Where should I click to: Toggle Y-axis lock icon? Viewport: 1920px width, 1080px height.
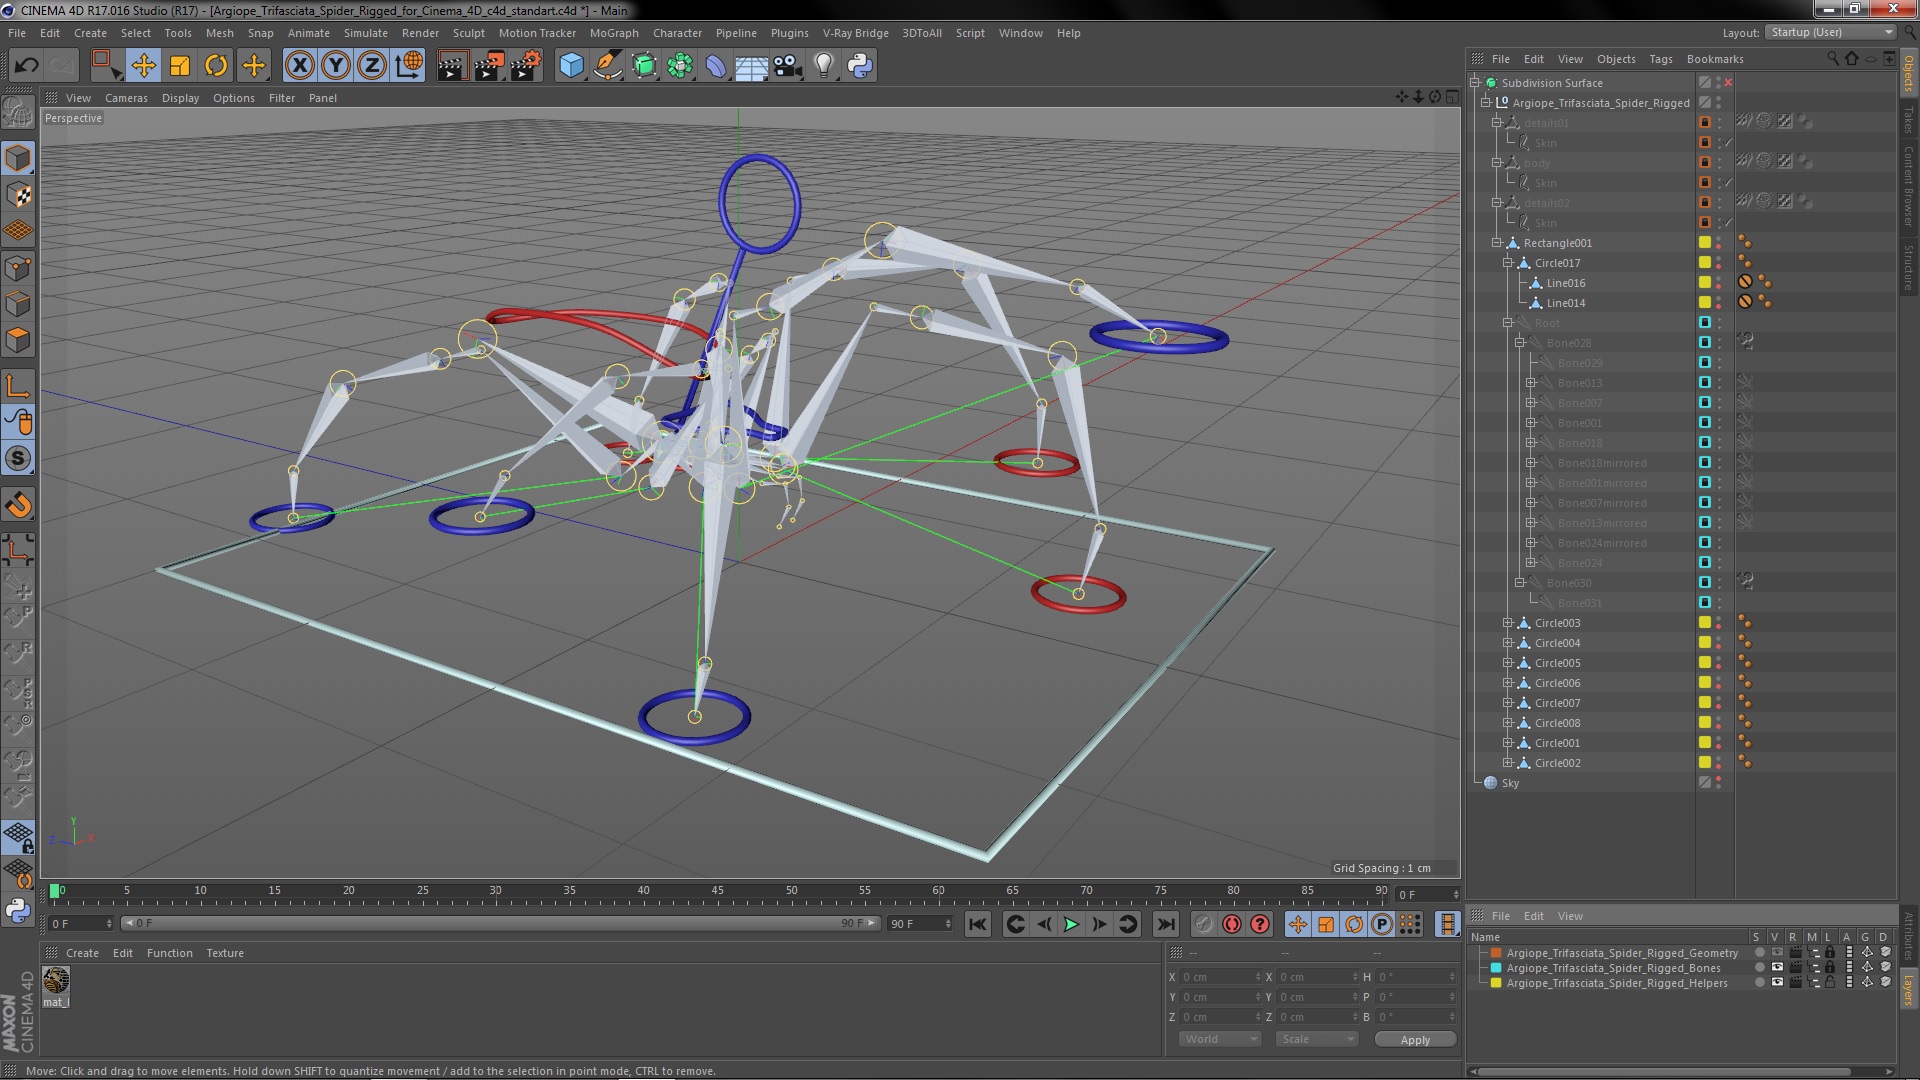pyautogui.click(x=336, y=66)
